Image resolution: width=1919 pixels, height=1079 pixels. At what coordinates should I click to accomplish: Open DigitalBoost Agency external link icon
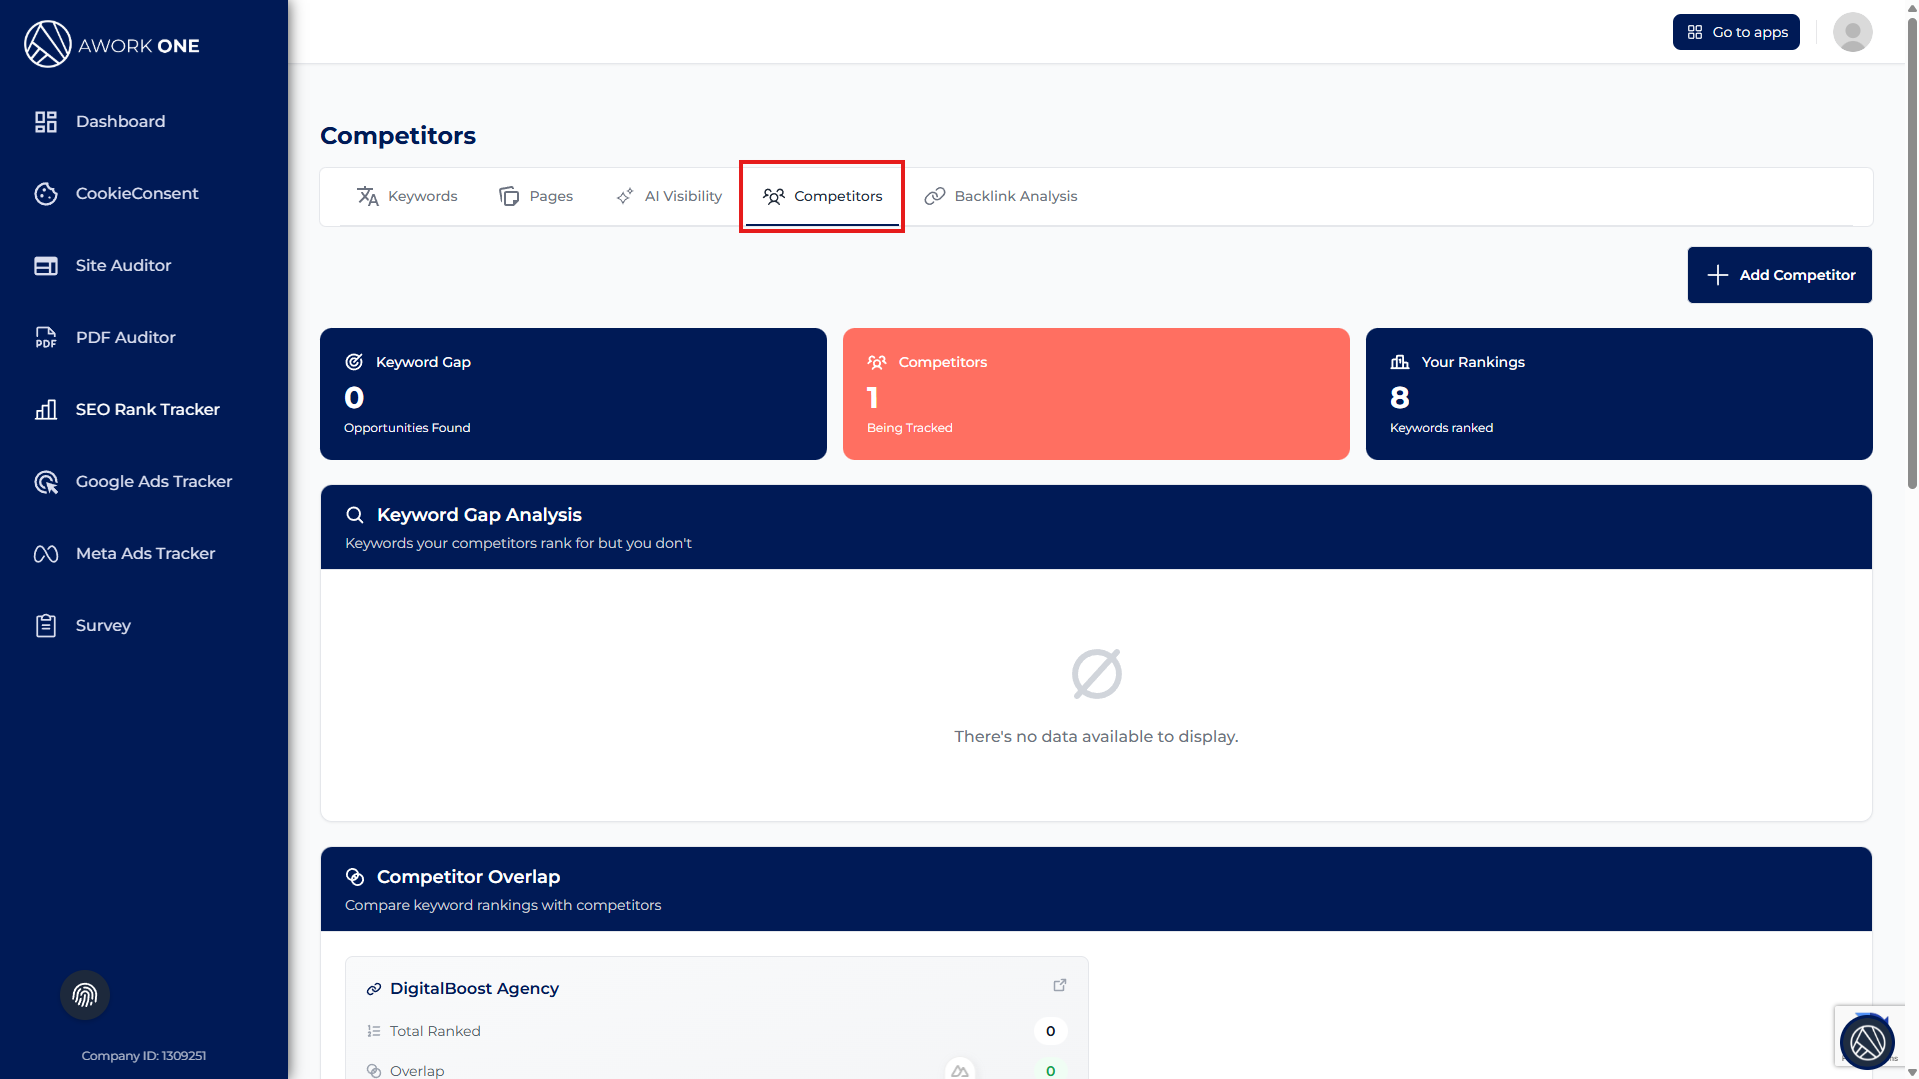pos(1060,985)
